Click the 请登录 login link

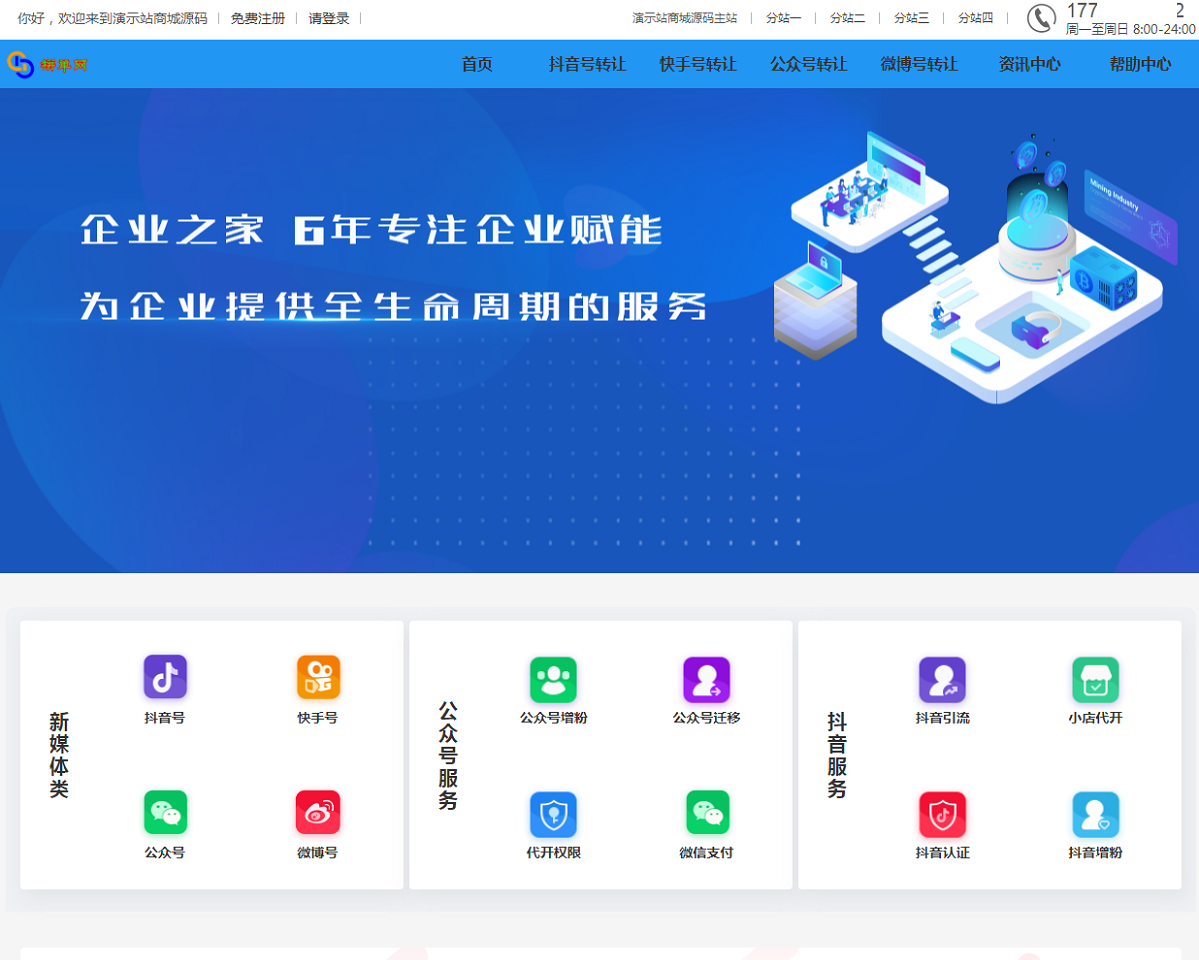pos(329,18)
